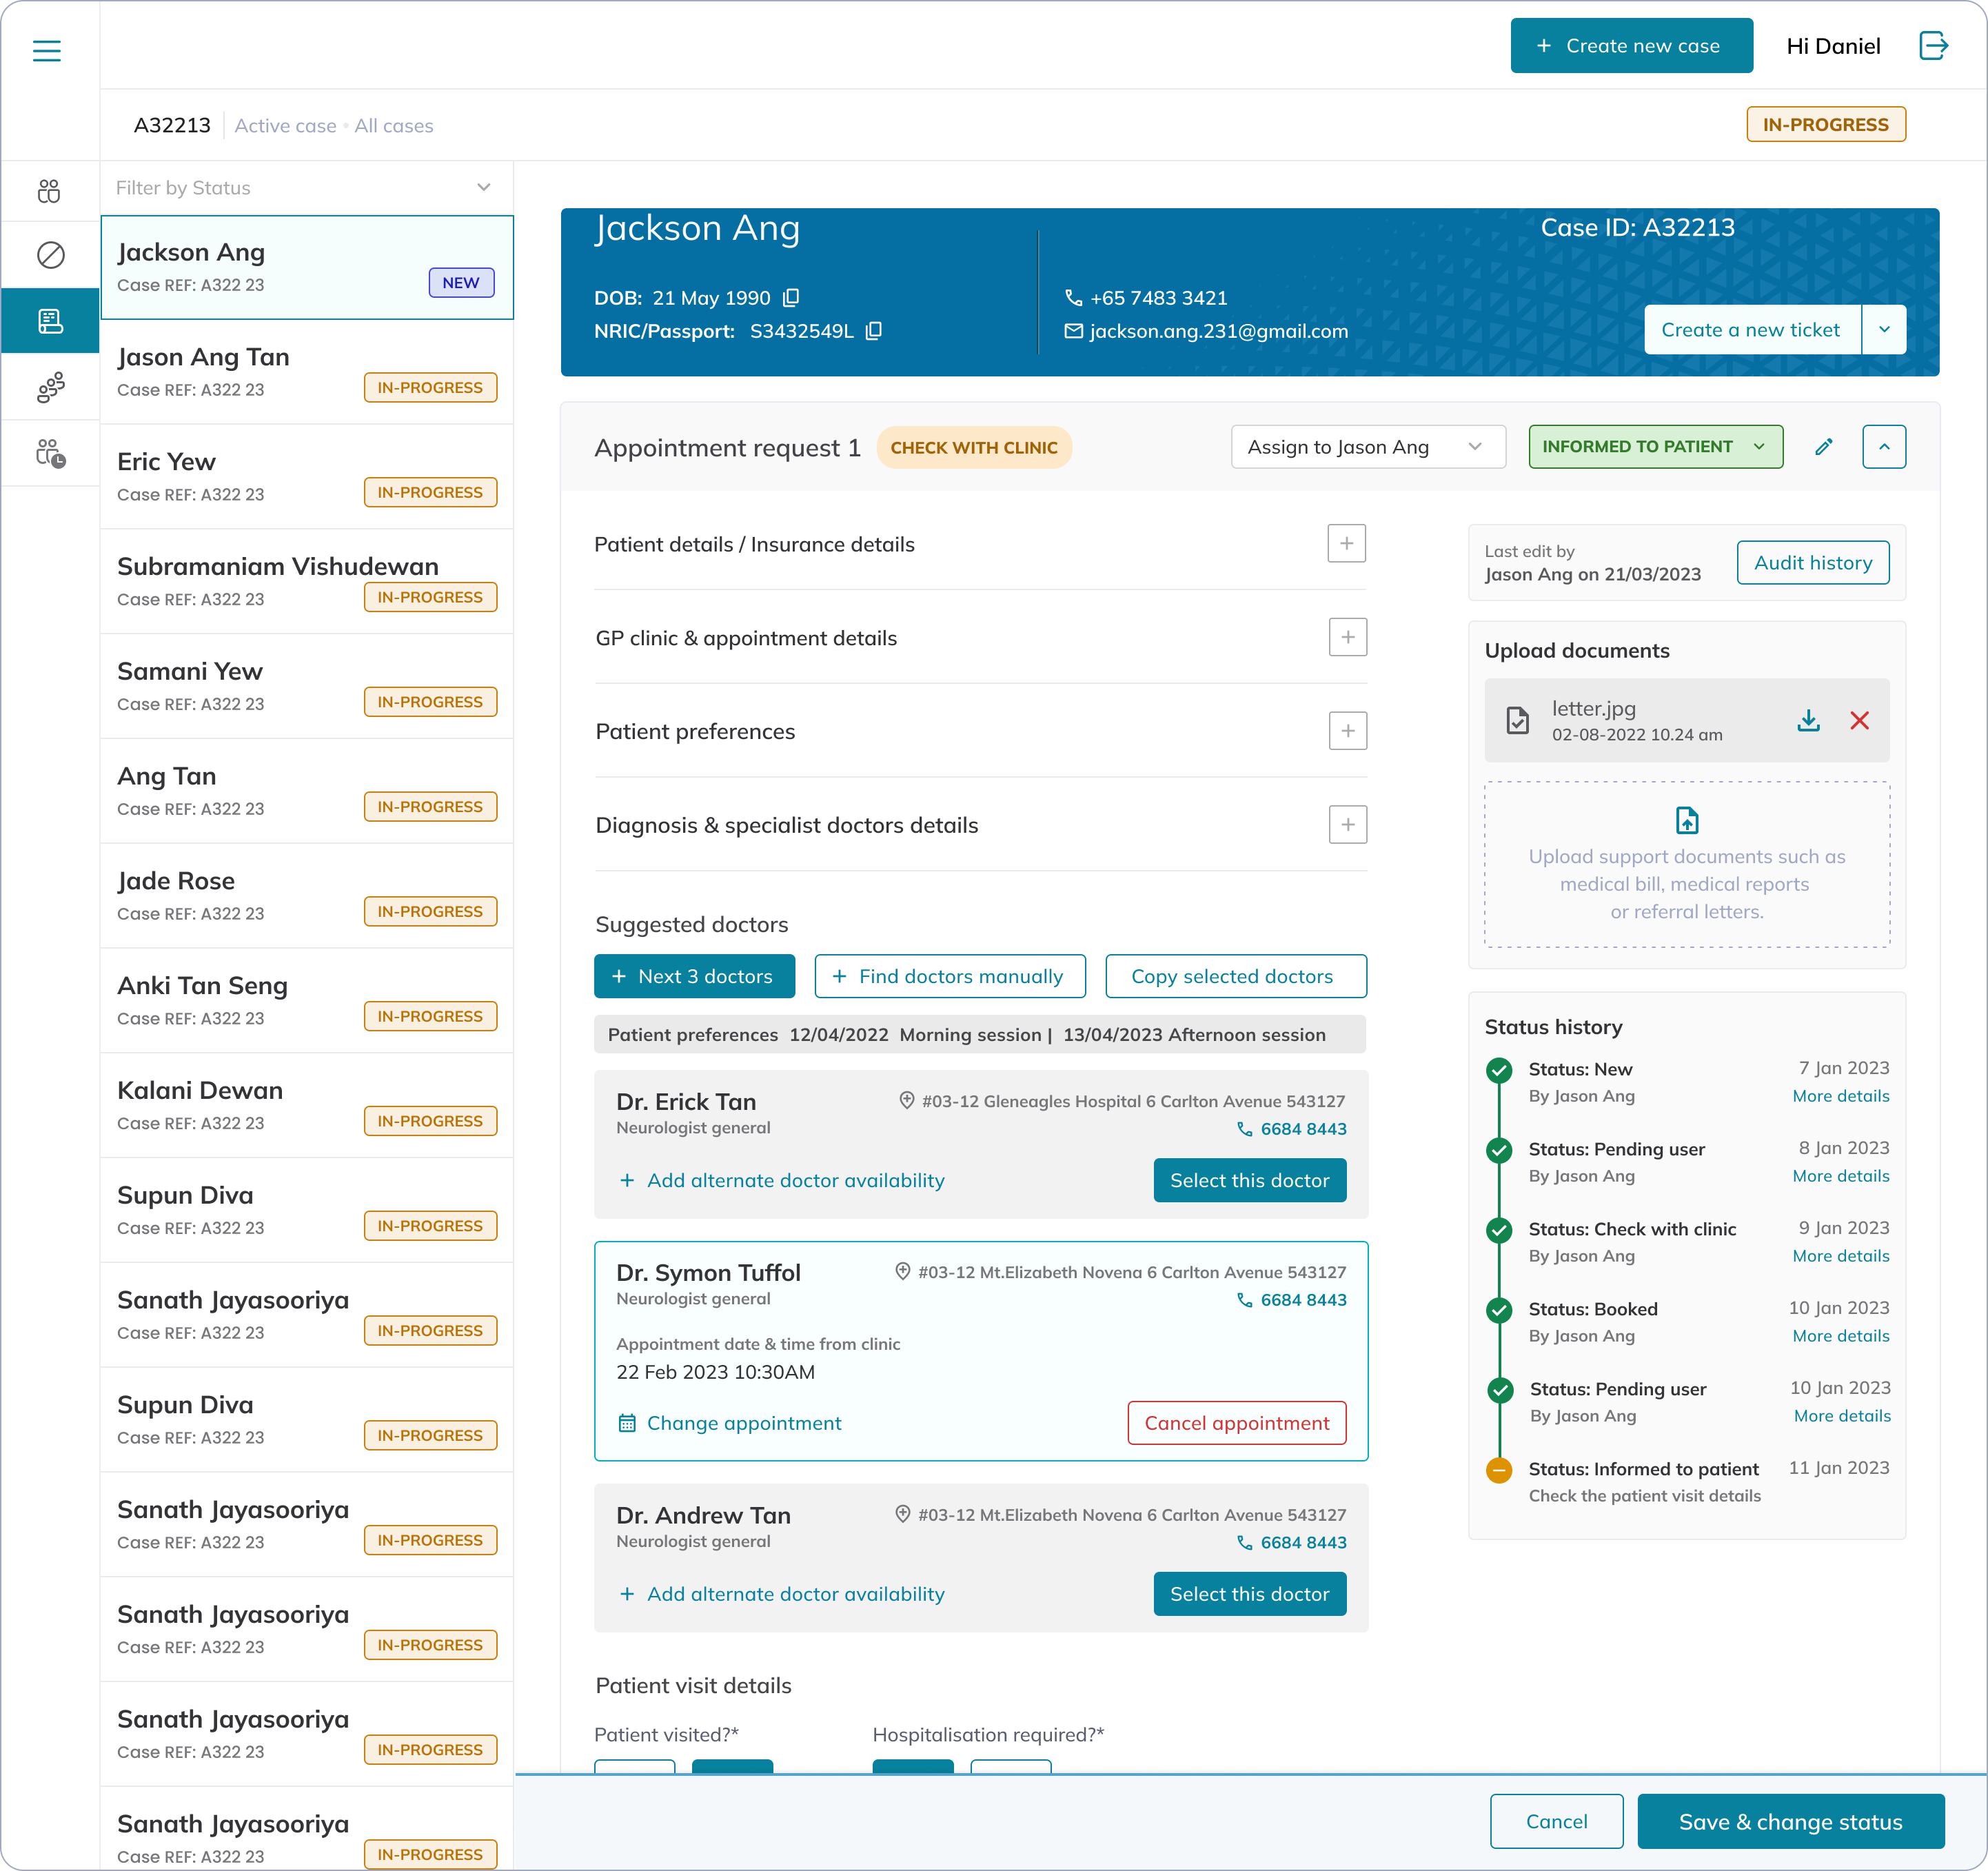
Task: Click the upload support documents drop area
Action: pos(1686,864)
